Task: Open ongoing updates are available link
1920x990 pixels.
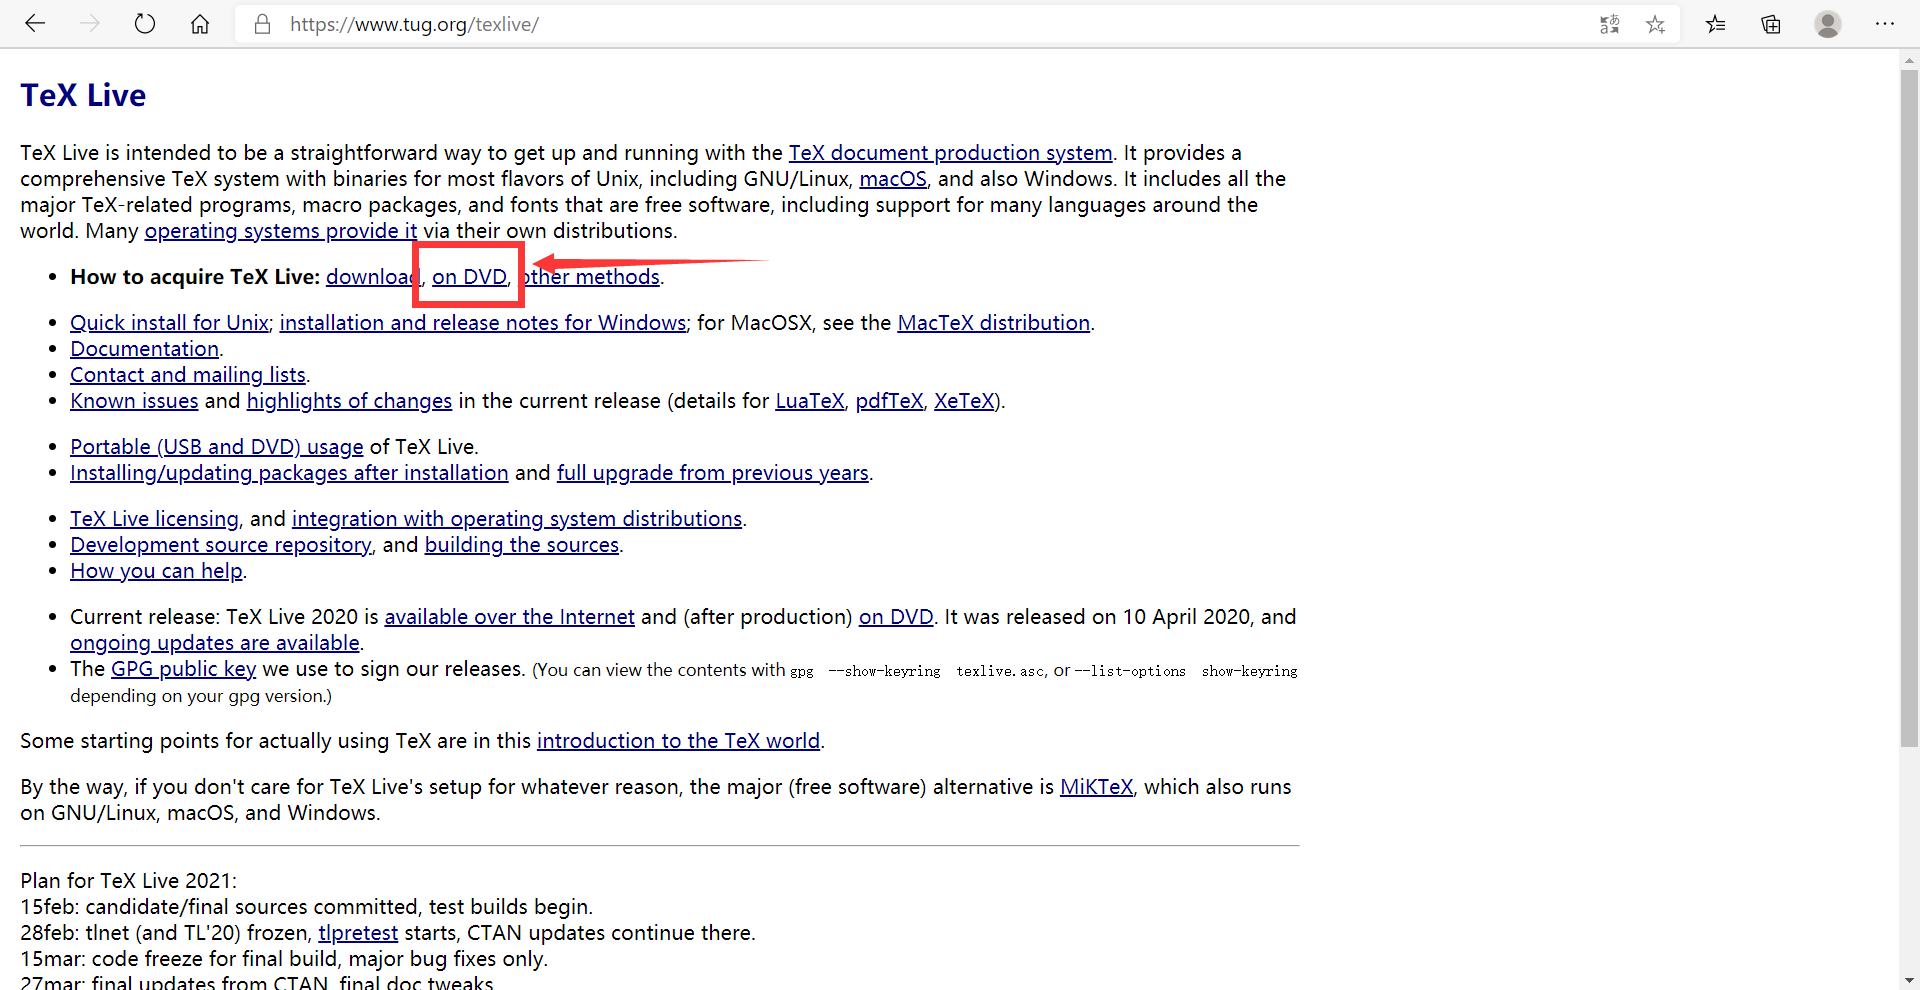Action: 215,643
